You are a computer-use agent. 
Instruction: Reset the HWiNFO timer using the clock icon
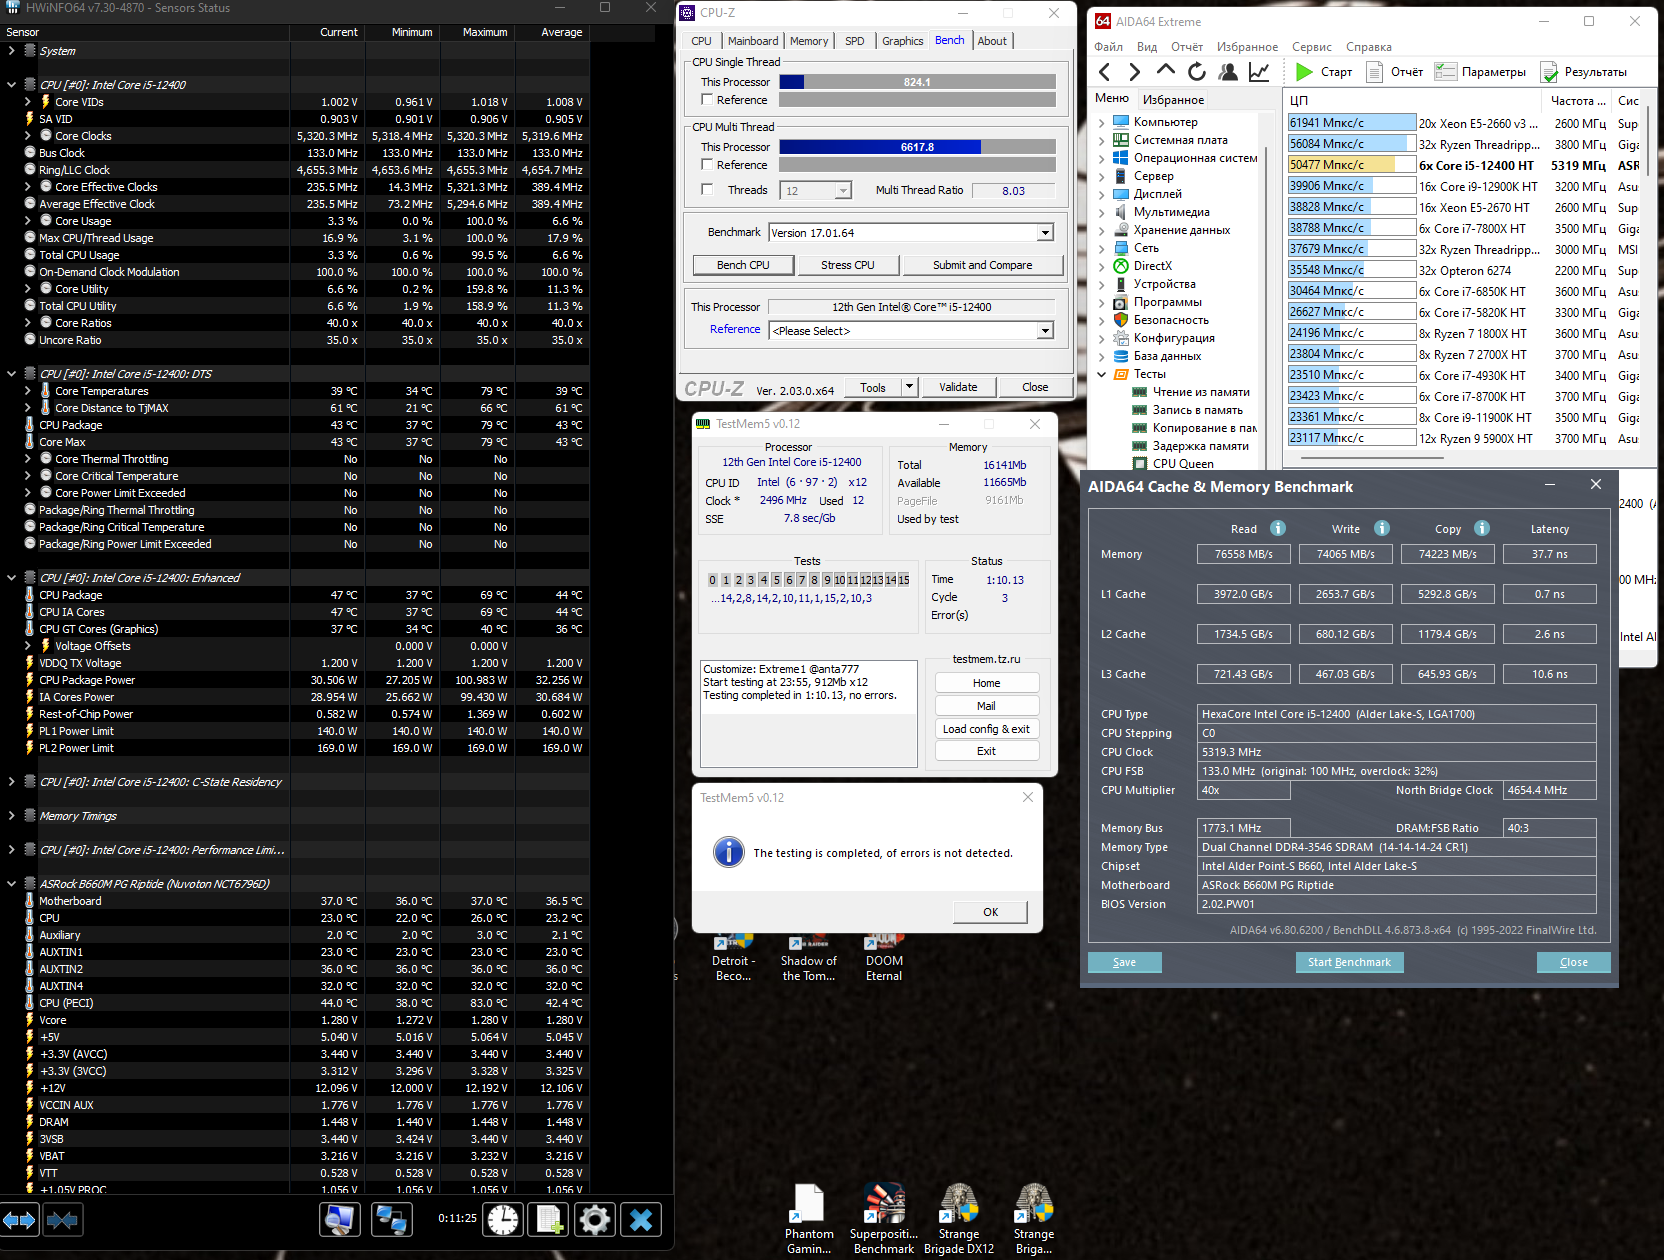[x=503, y=1219]
